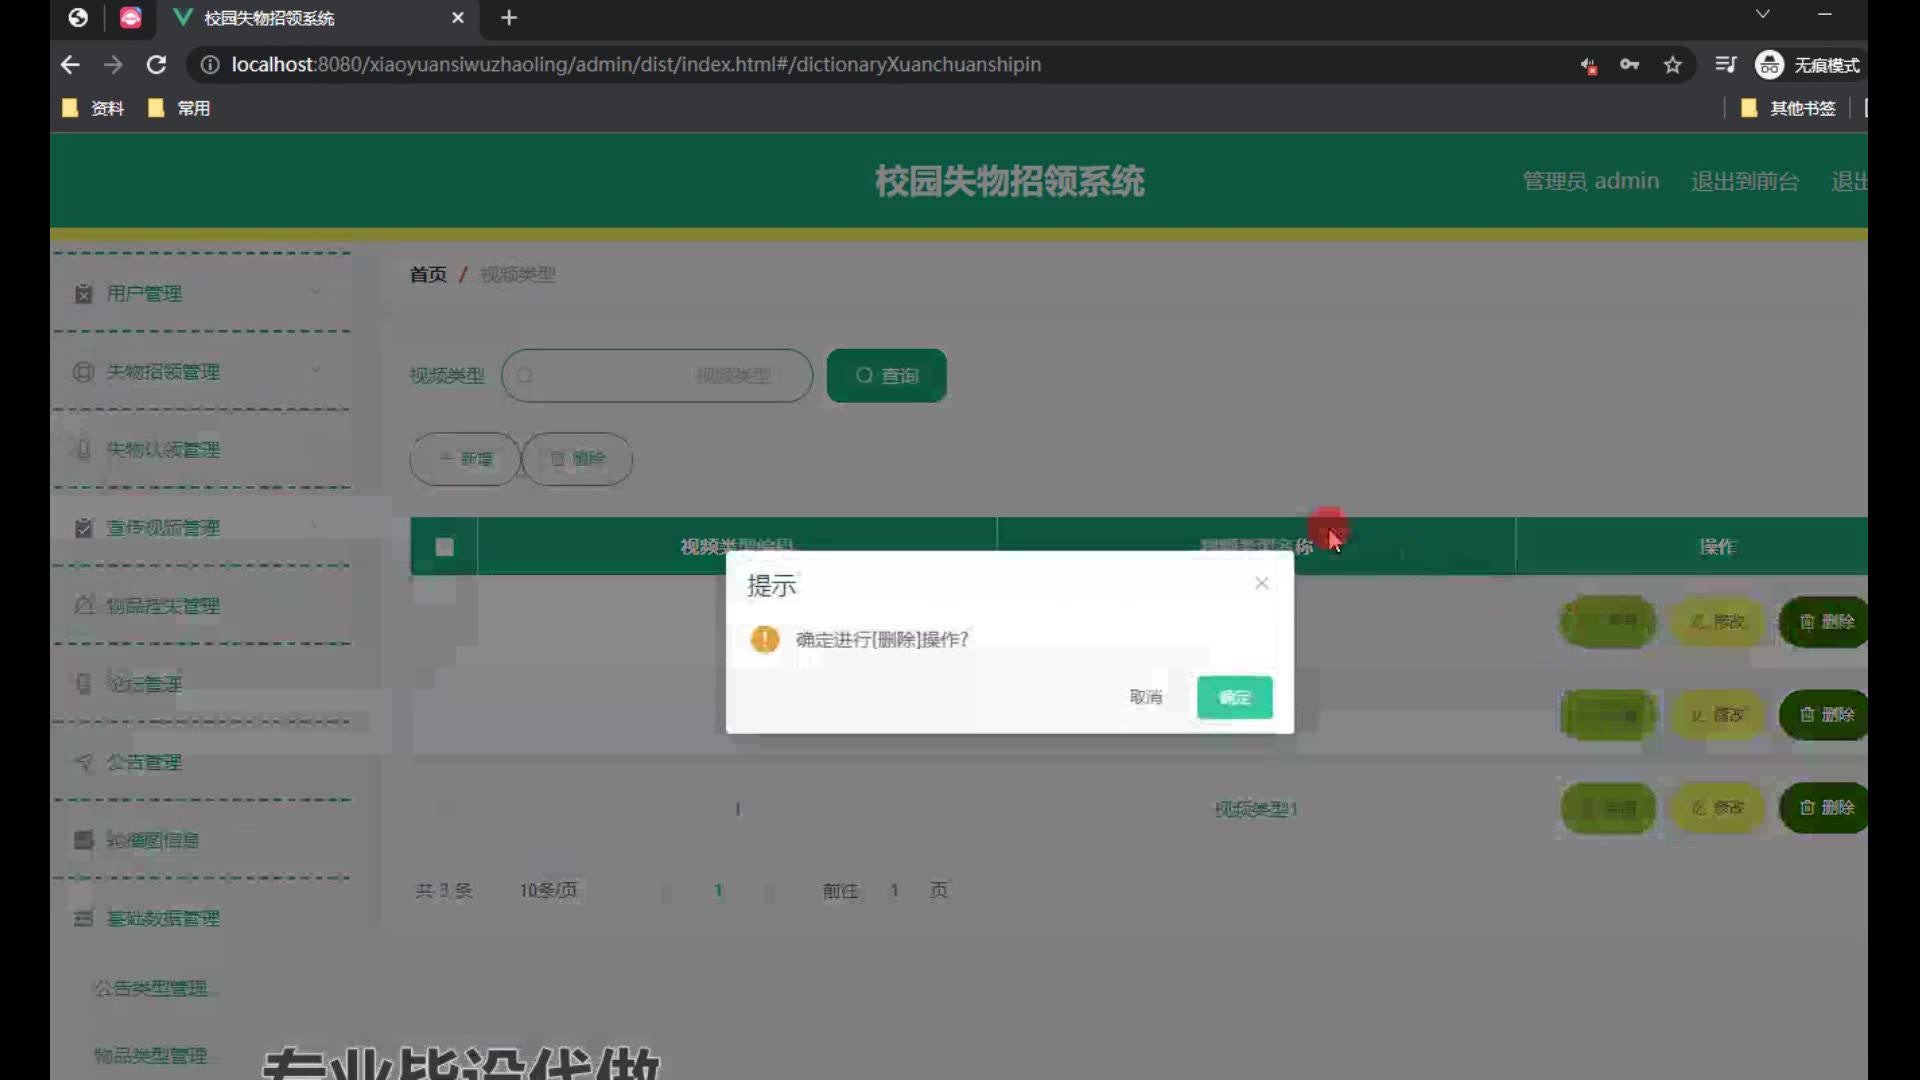Click the 确定 confirm button in dialog
This screenshot has width=1920, height=1080.
tap(1234, 697)
